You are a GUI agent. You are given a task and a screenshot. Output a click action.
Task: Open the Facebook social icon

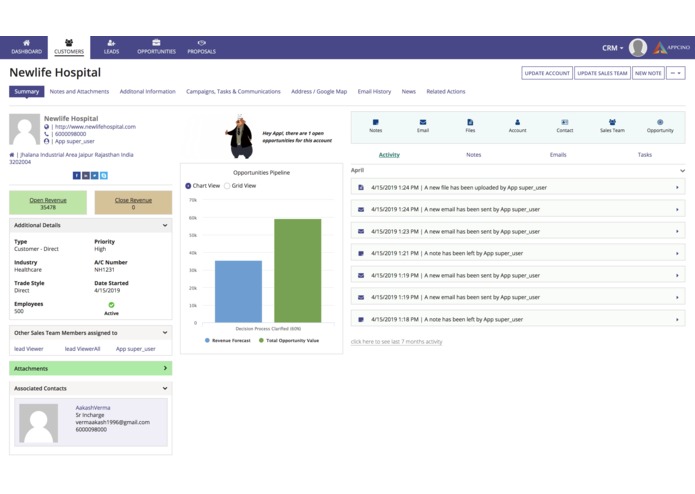pos(77,175)
